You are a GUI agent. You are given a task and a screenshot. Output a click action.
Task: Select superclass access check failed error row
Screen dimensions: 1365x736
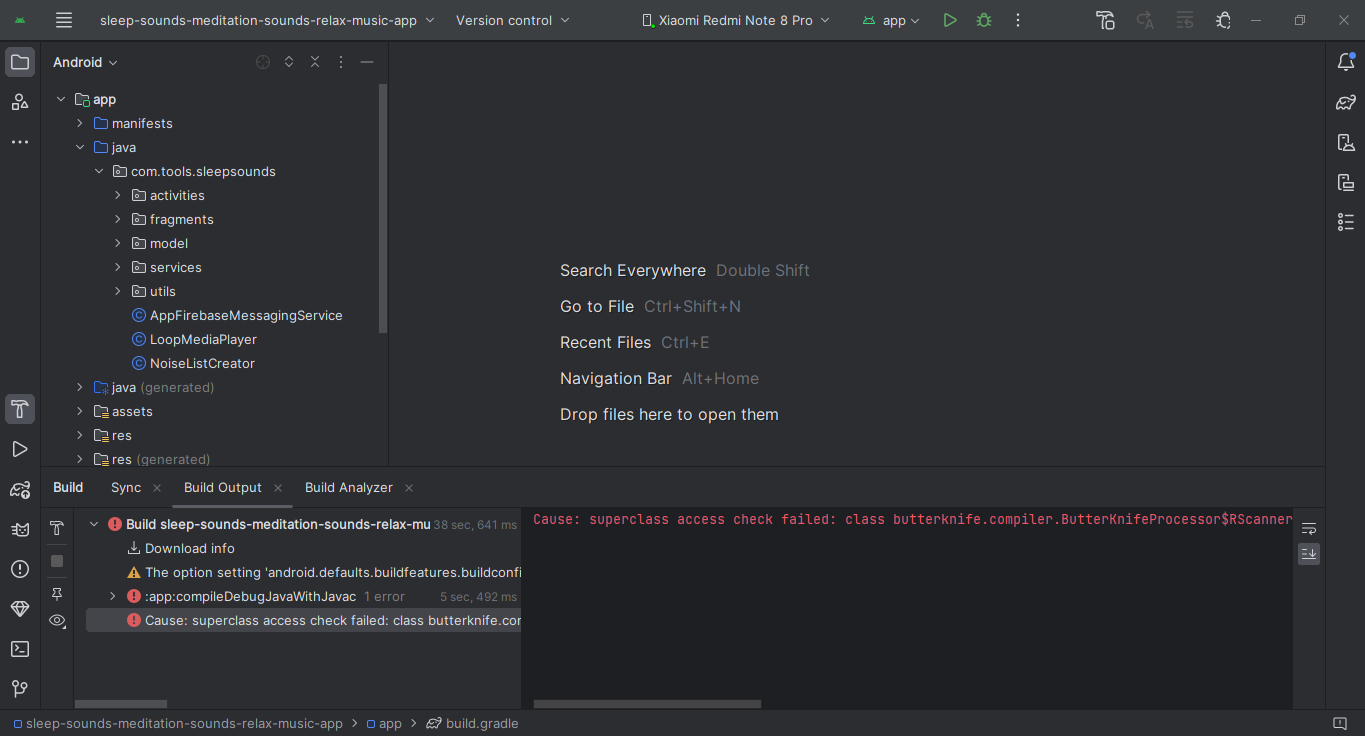coord(303,620)
